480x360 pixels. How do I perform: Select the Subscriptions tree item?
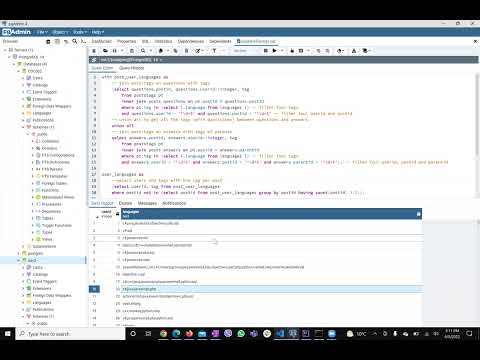point(44,246)
